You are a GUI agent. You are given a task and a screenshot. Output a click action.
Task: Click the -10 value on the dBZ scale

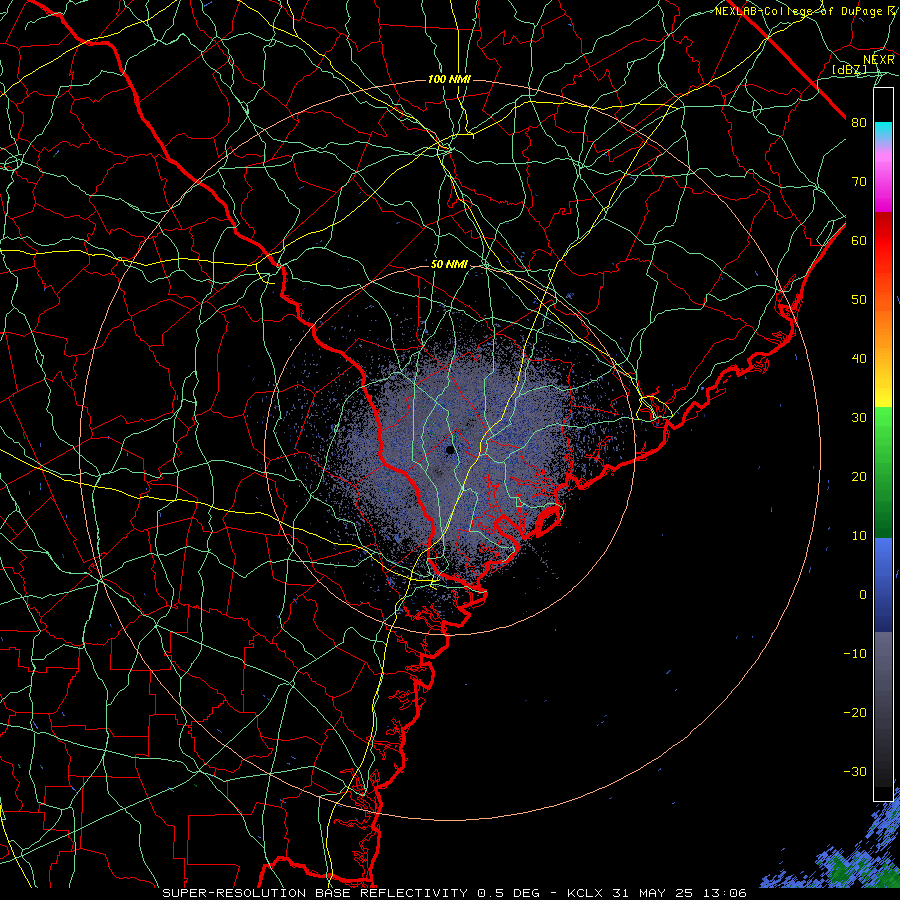[855, 654]
